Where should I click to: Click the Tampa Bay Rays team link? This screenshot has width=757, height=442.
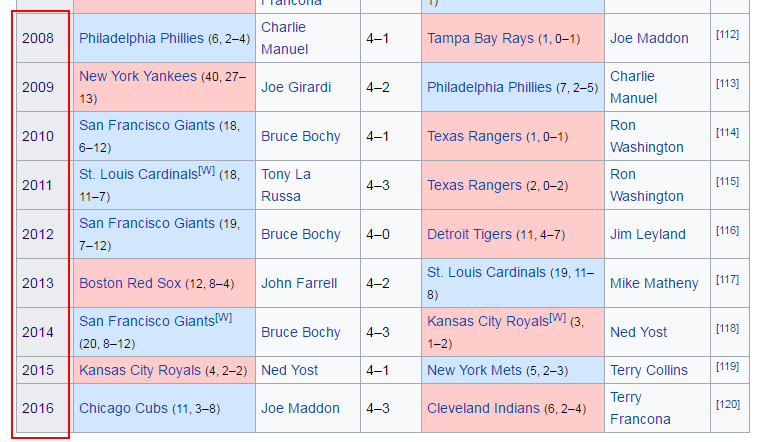coord(480,38)
